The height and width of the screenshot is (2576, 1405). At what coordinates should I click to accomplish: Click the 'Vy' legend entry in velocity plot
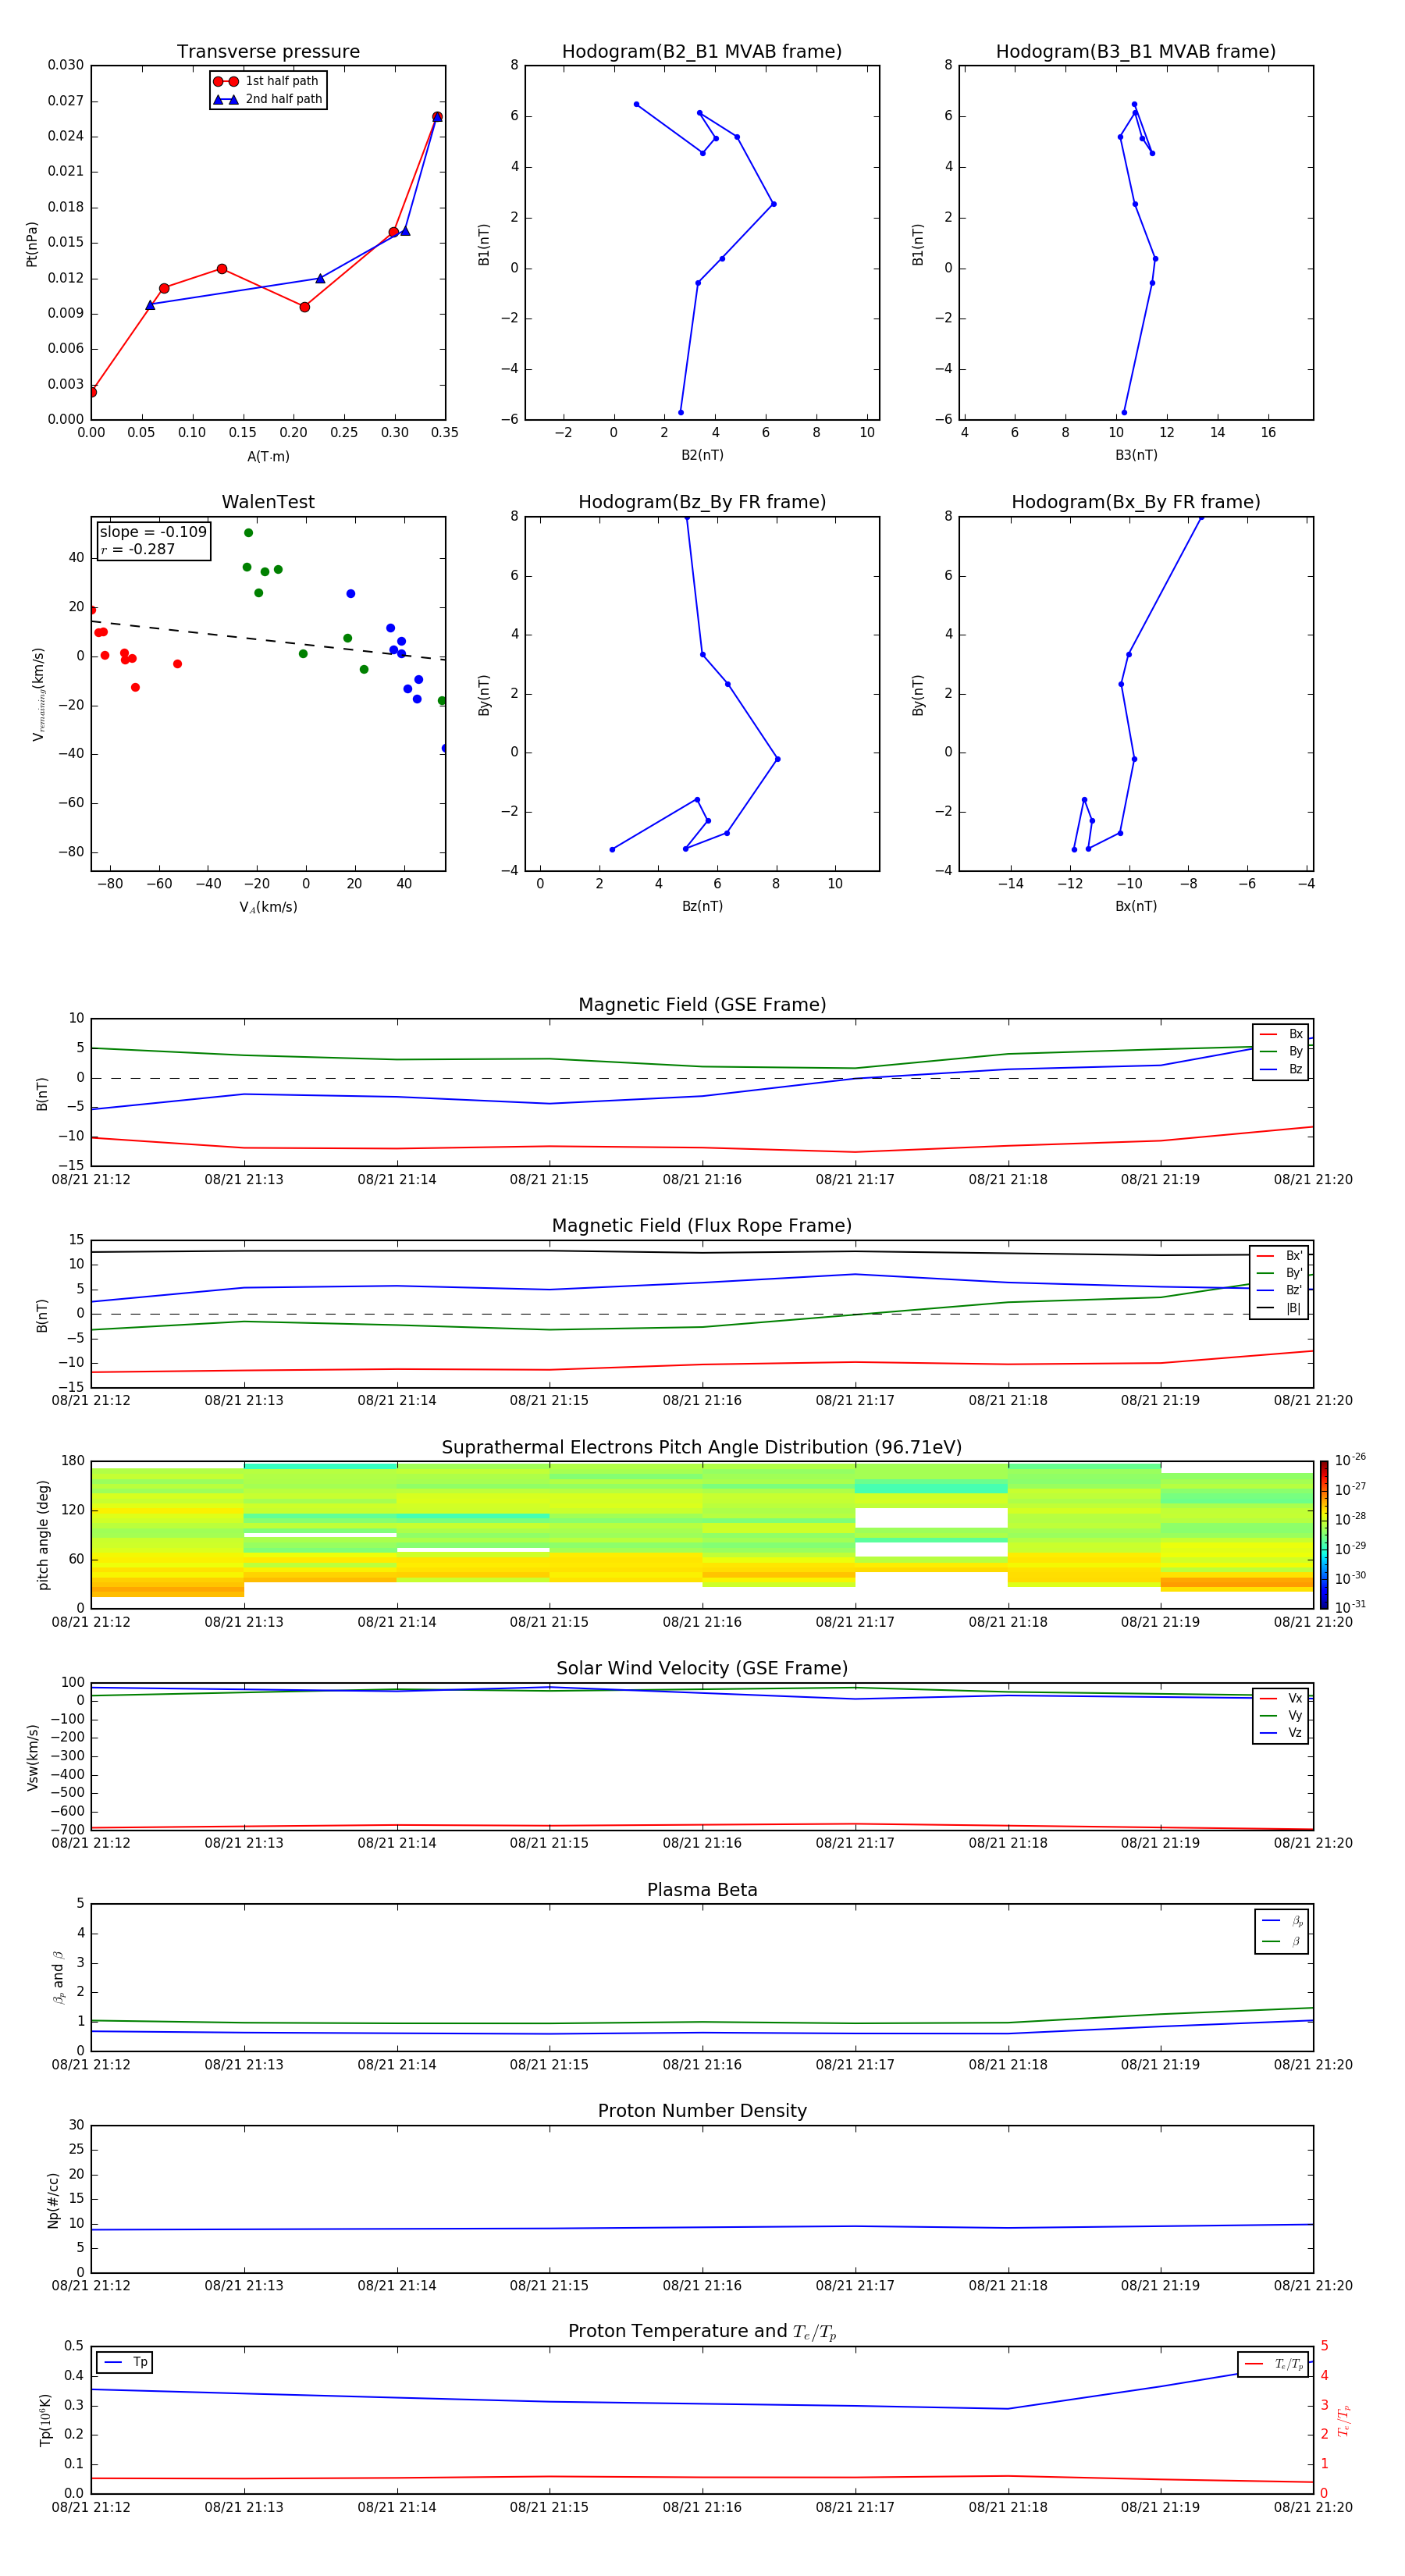point(1281,1715)
